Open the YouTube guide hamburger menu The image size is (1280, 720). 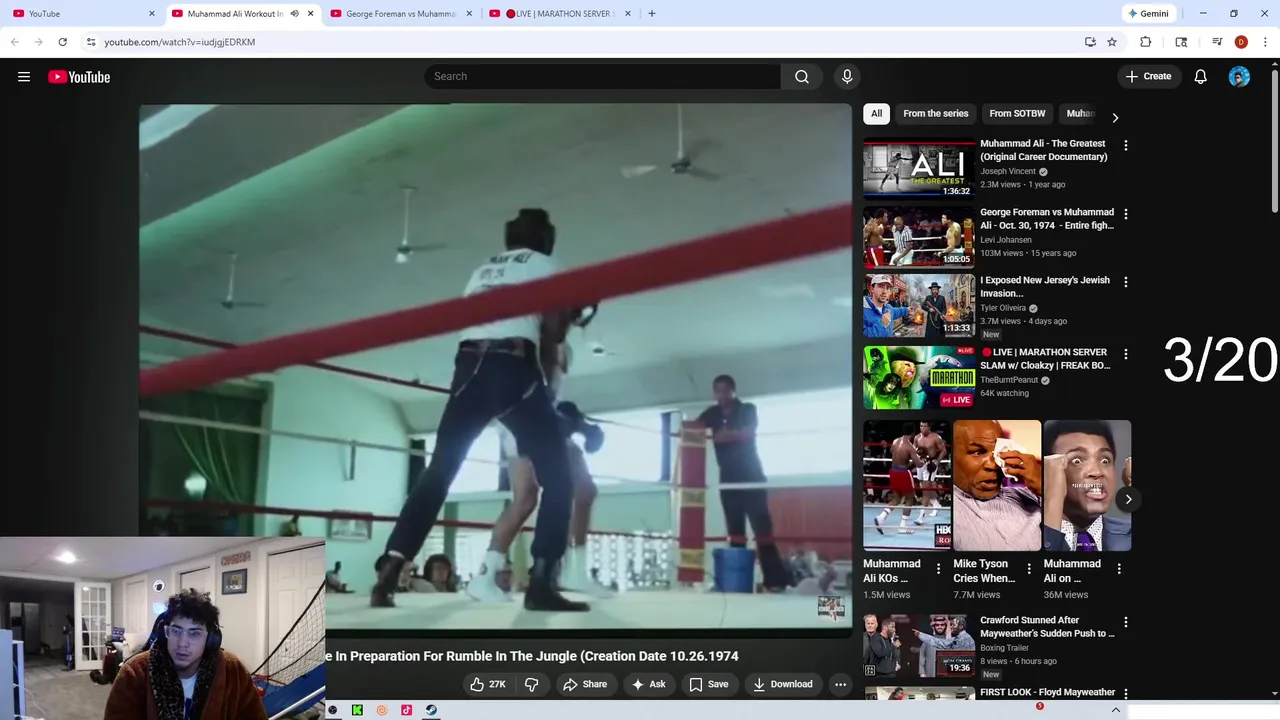(x=24, y=77)
